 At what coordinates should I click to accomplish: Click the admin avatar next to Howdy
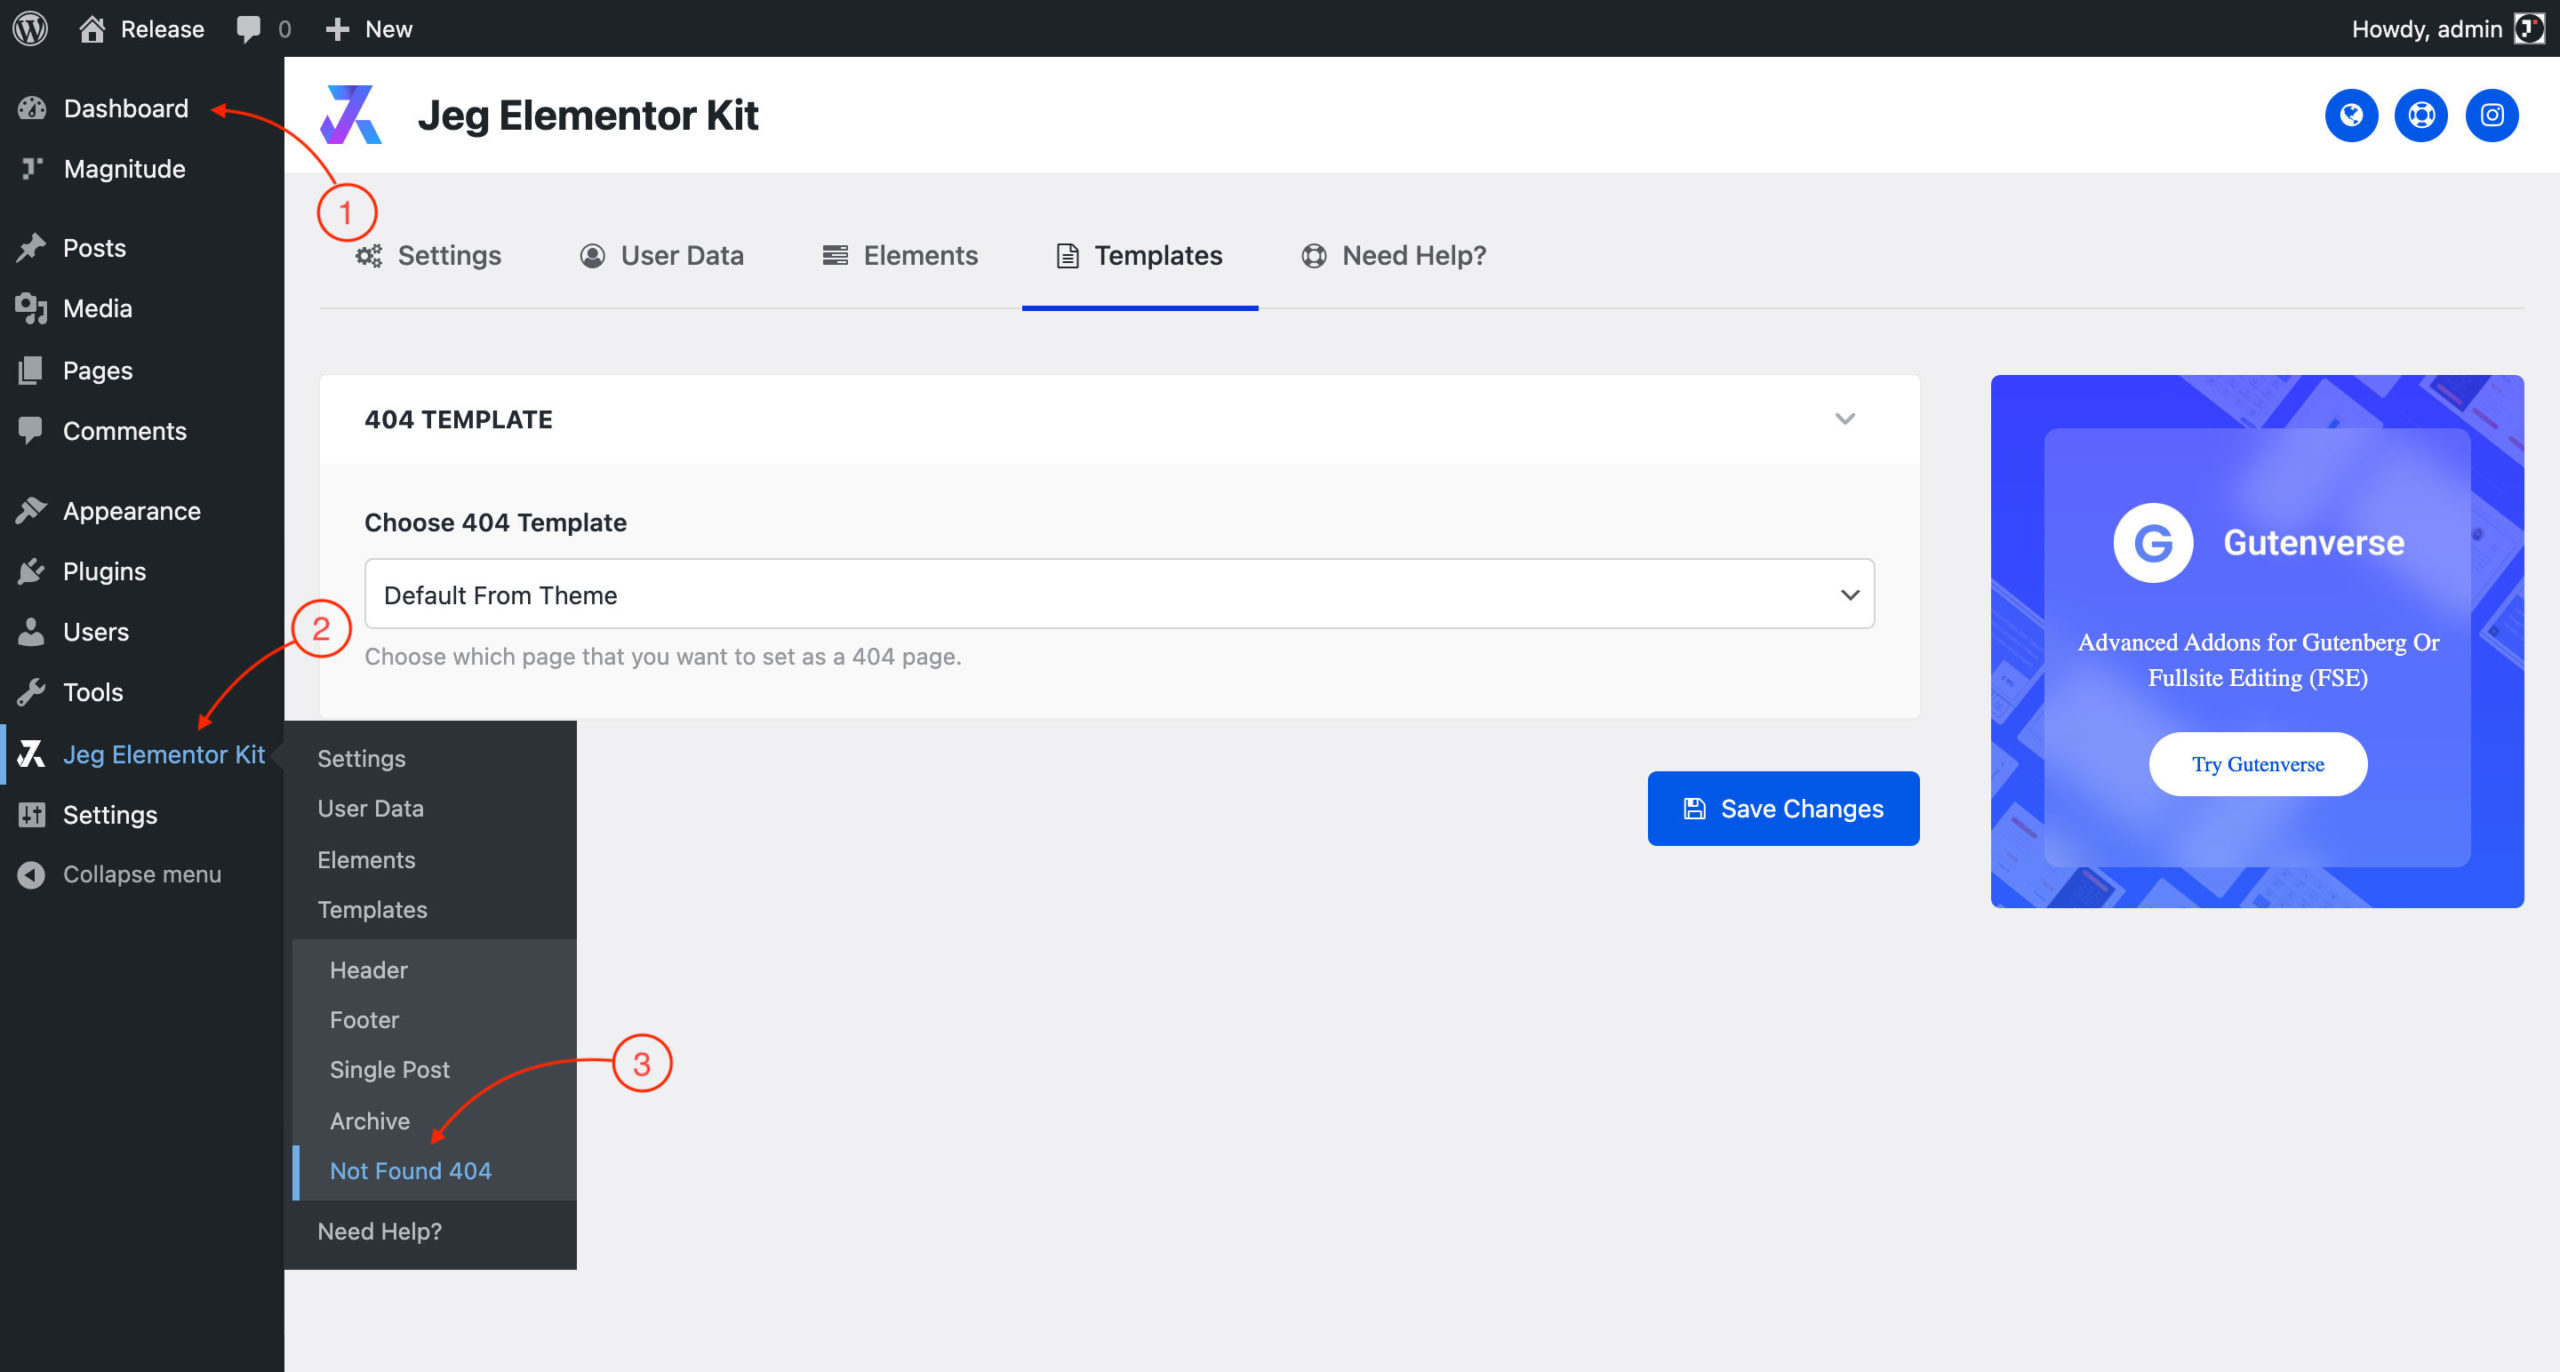2529,28
